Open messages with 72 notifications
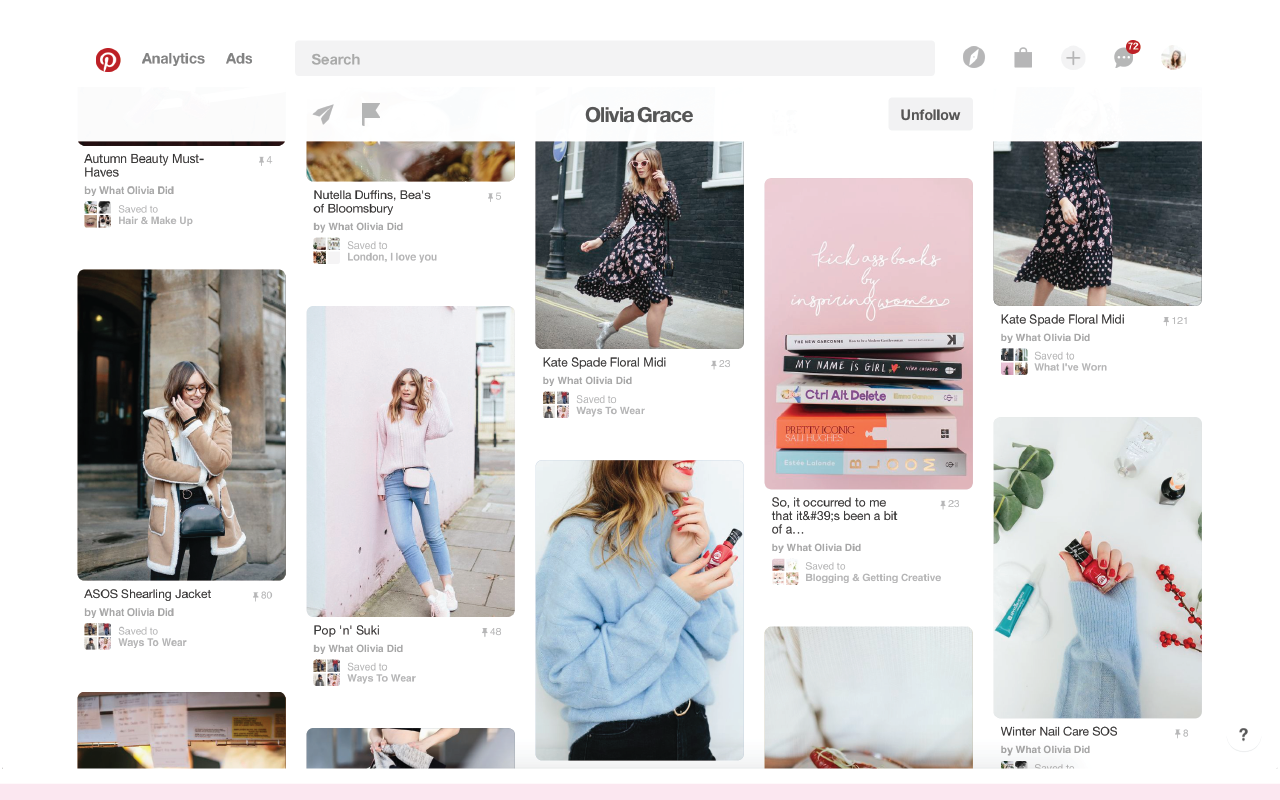The width and height of the screenshot is (1280, 800). coord(1125,57)
